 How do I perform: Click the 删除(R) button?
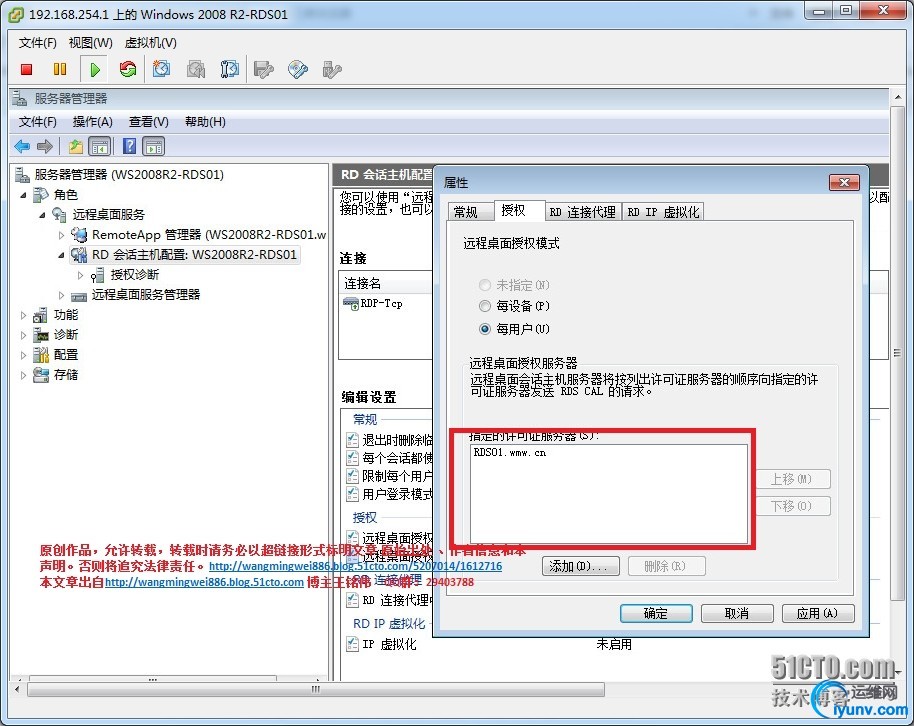tap(666, 566)
